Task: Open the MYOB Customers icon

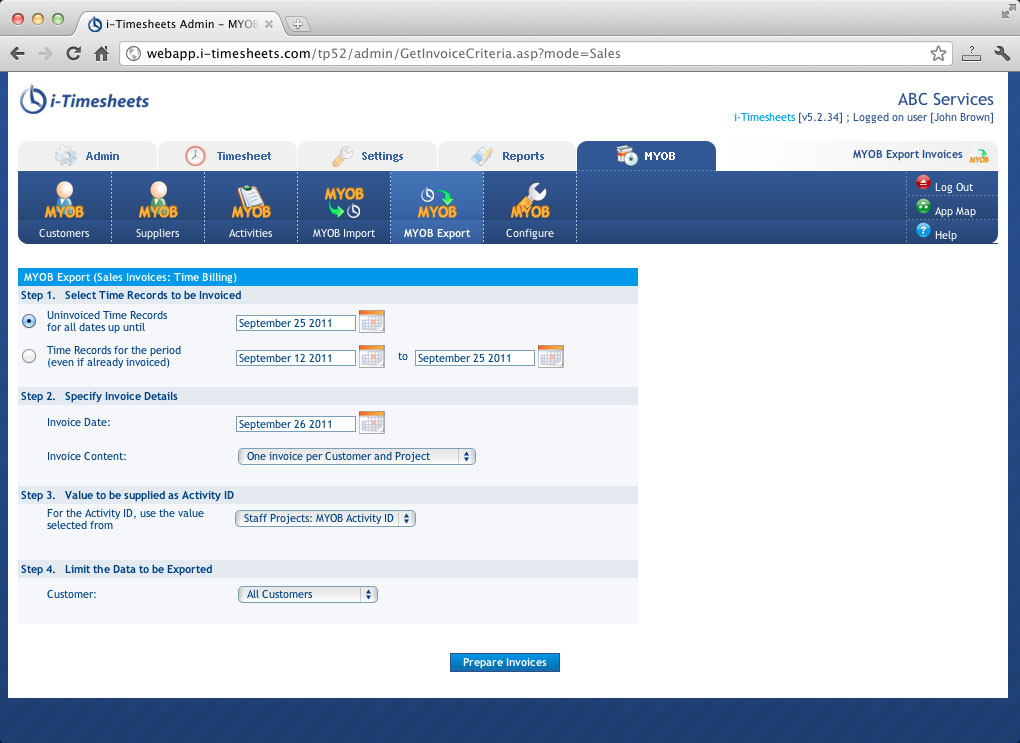Action: 64,200
